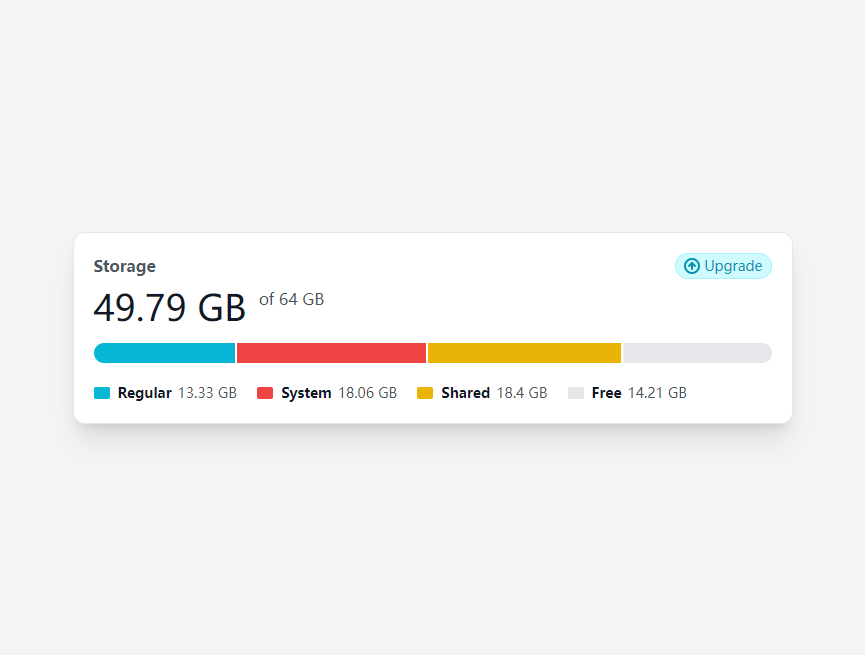Click the Upgrade button
This screenshot has width=865, height=655.
point(723,266)
